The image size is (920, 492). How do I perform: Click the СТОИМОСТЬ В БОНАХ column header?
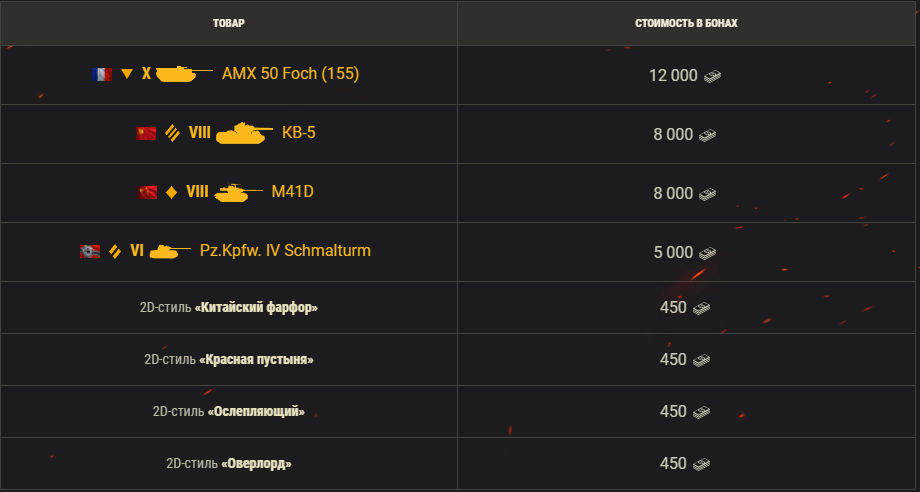[686, 23]
